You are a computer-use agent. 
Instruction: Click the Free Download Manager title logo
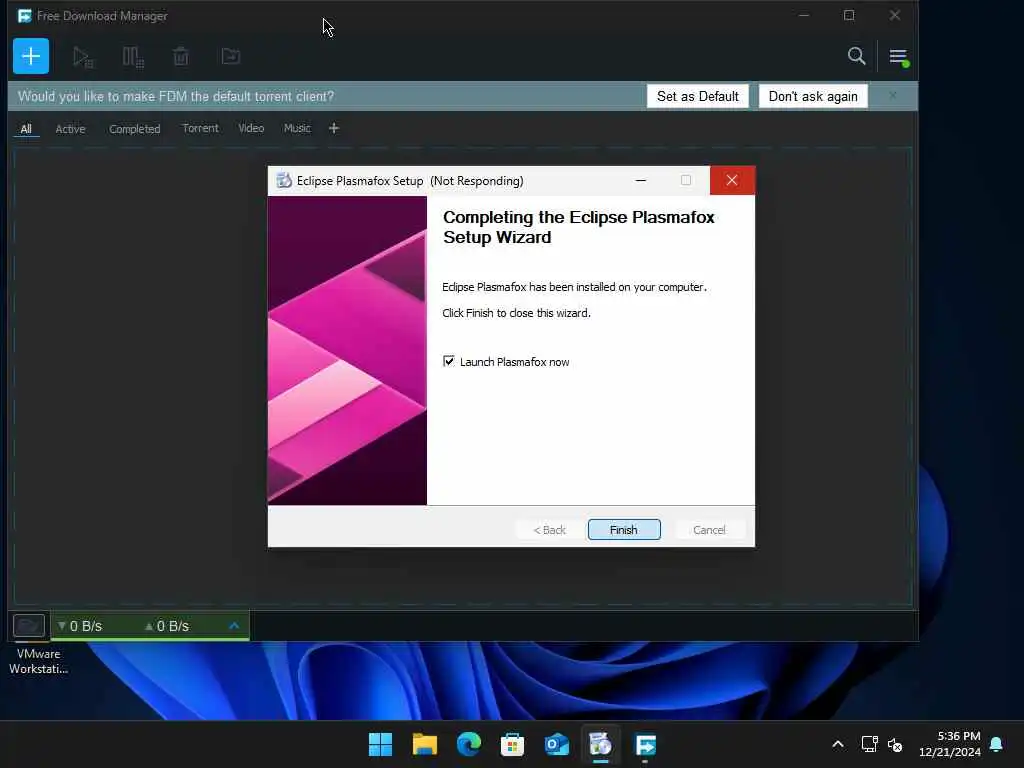(x=25, y=16)
